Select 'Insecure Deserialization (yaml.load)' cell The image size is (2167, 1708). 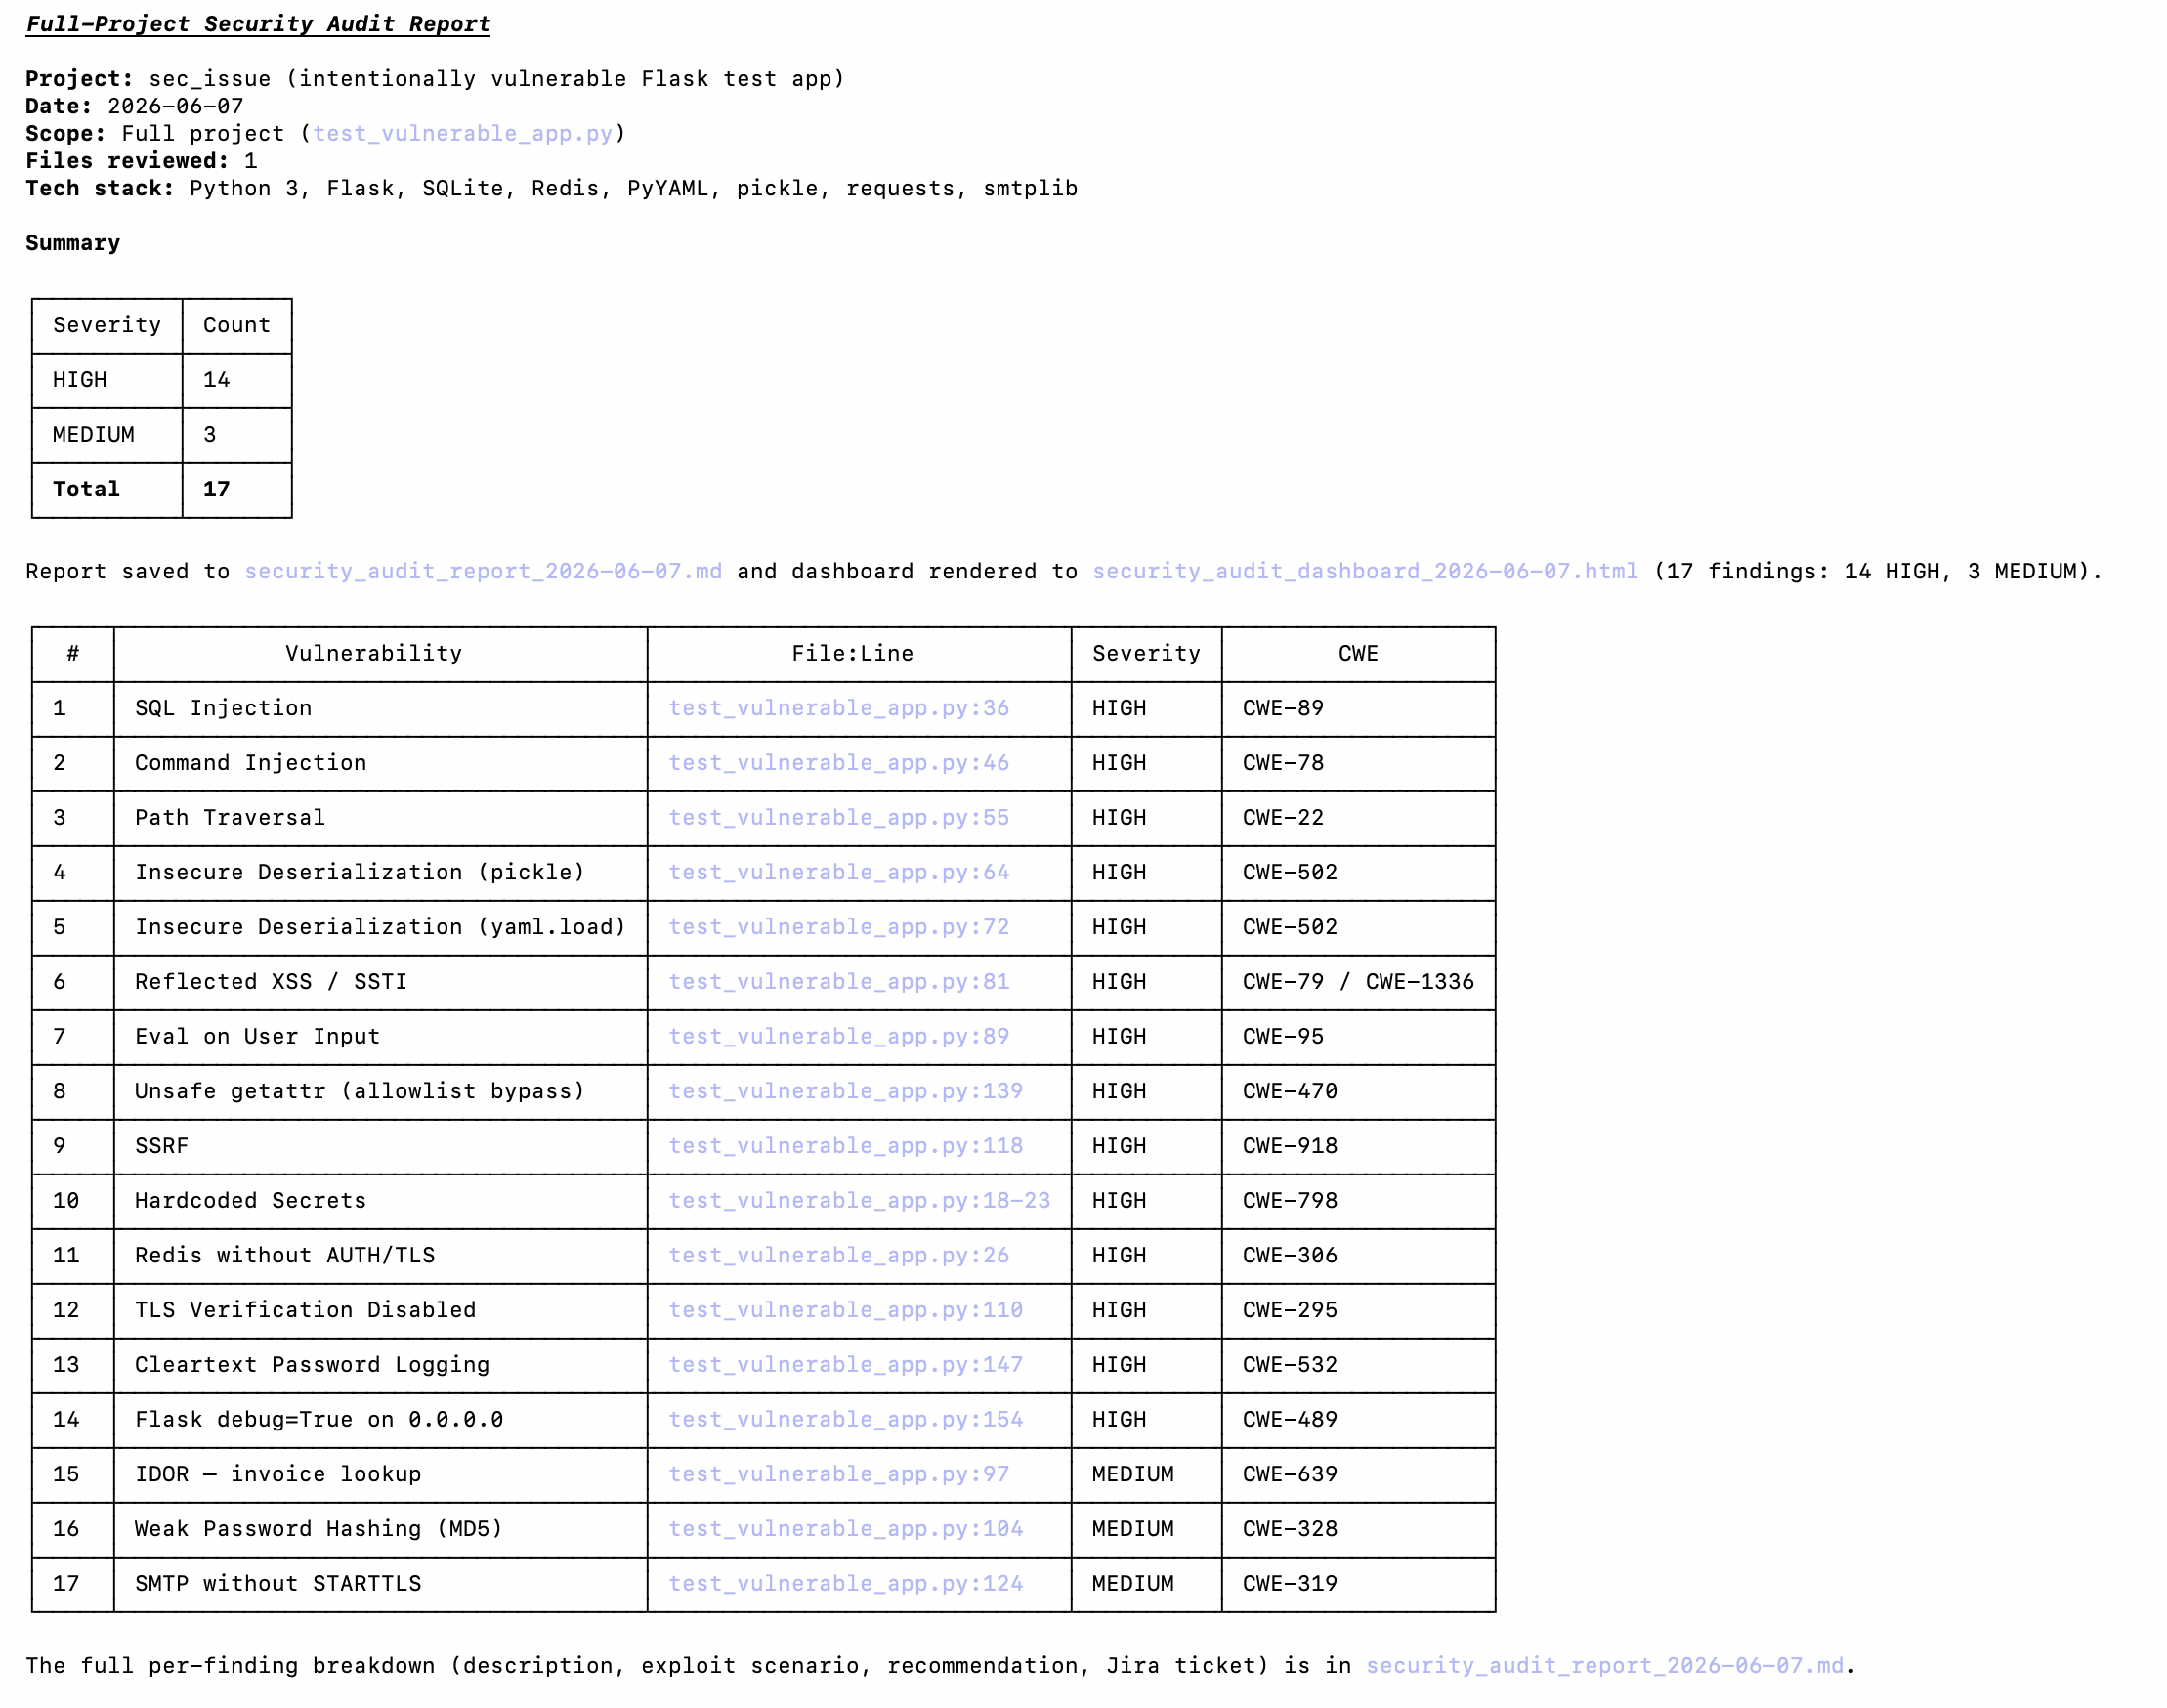[380, 927]
